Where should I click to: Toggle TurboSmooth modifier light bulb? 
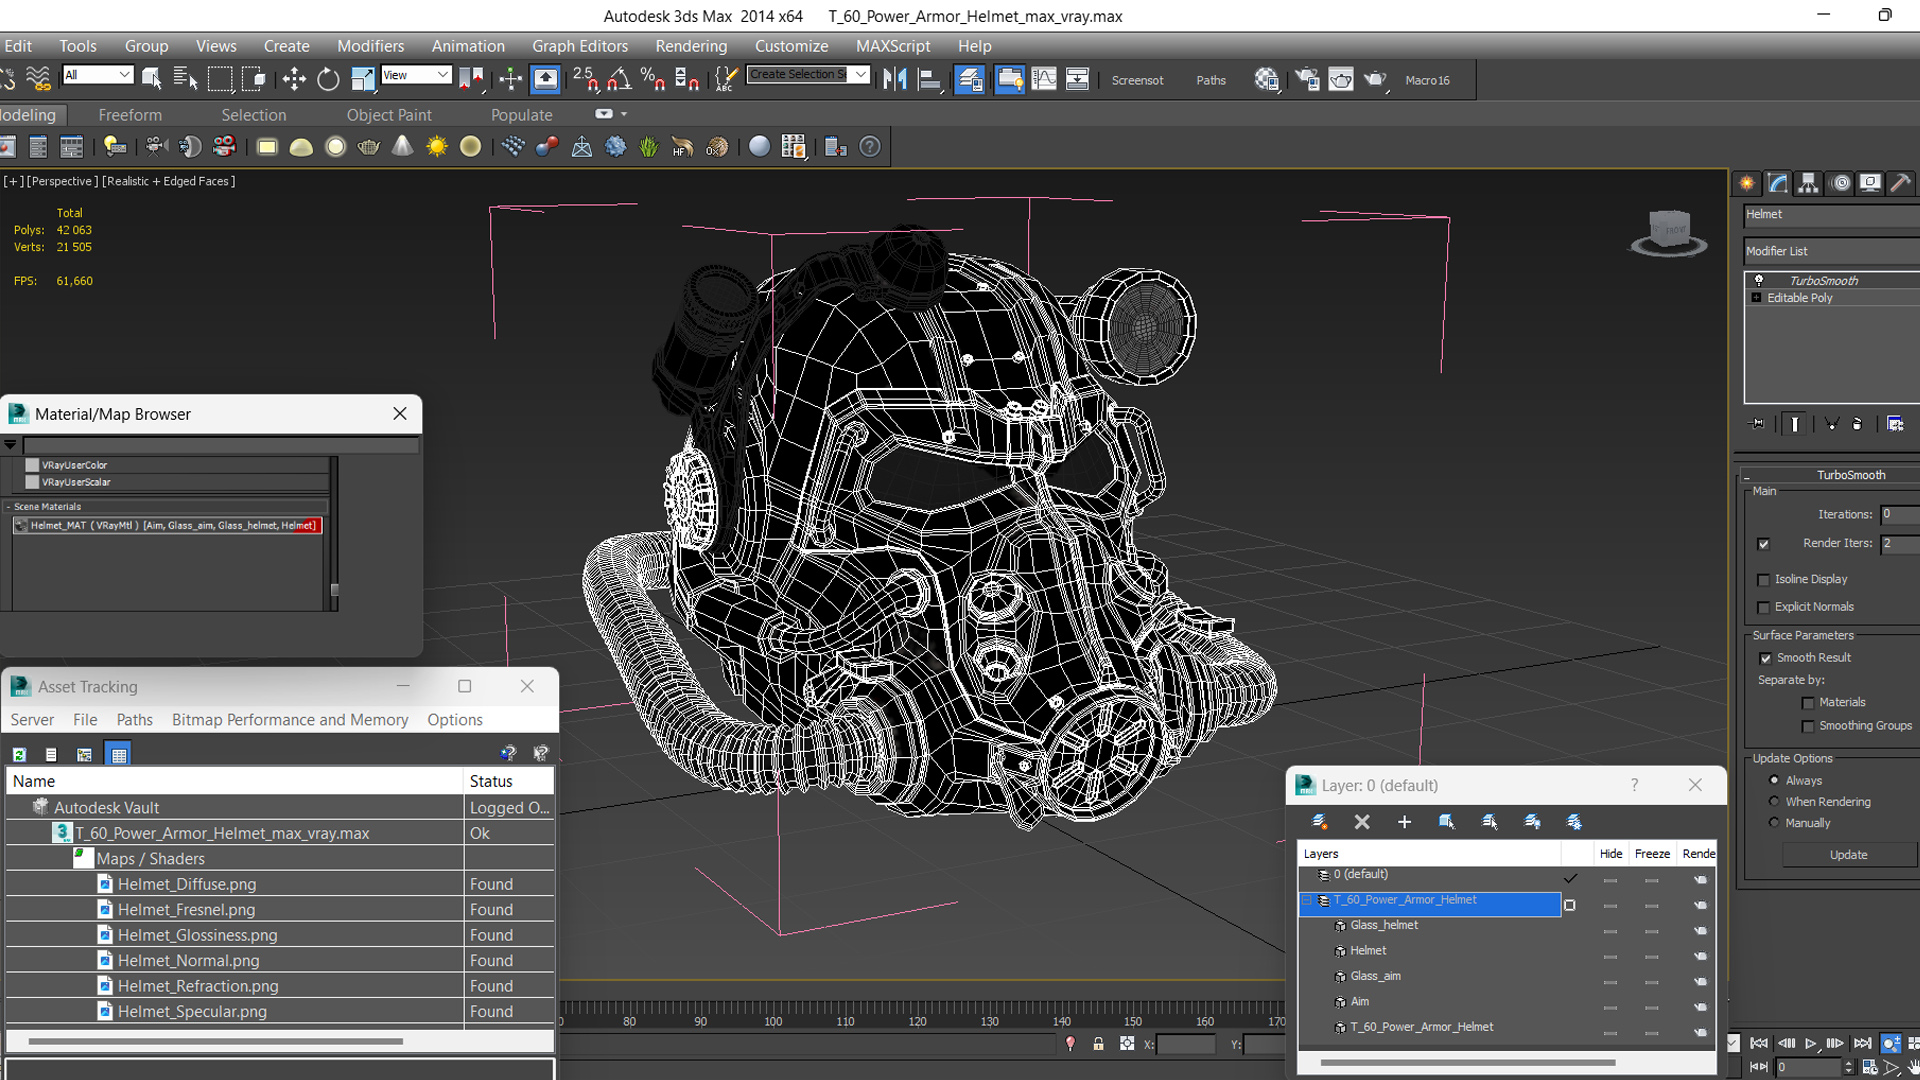pyautogui.click(x=1759, y=281)
